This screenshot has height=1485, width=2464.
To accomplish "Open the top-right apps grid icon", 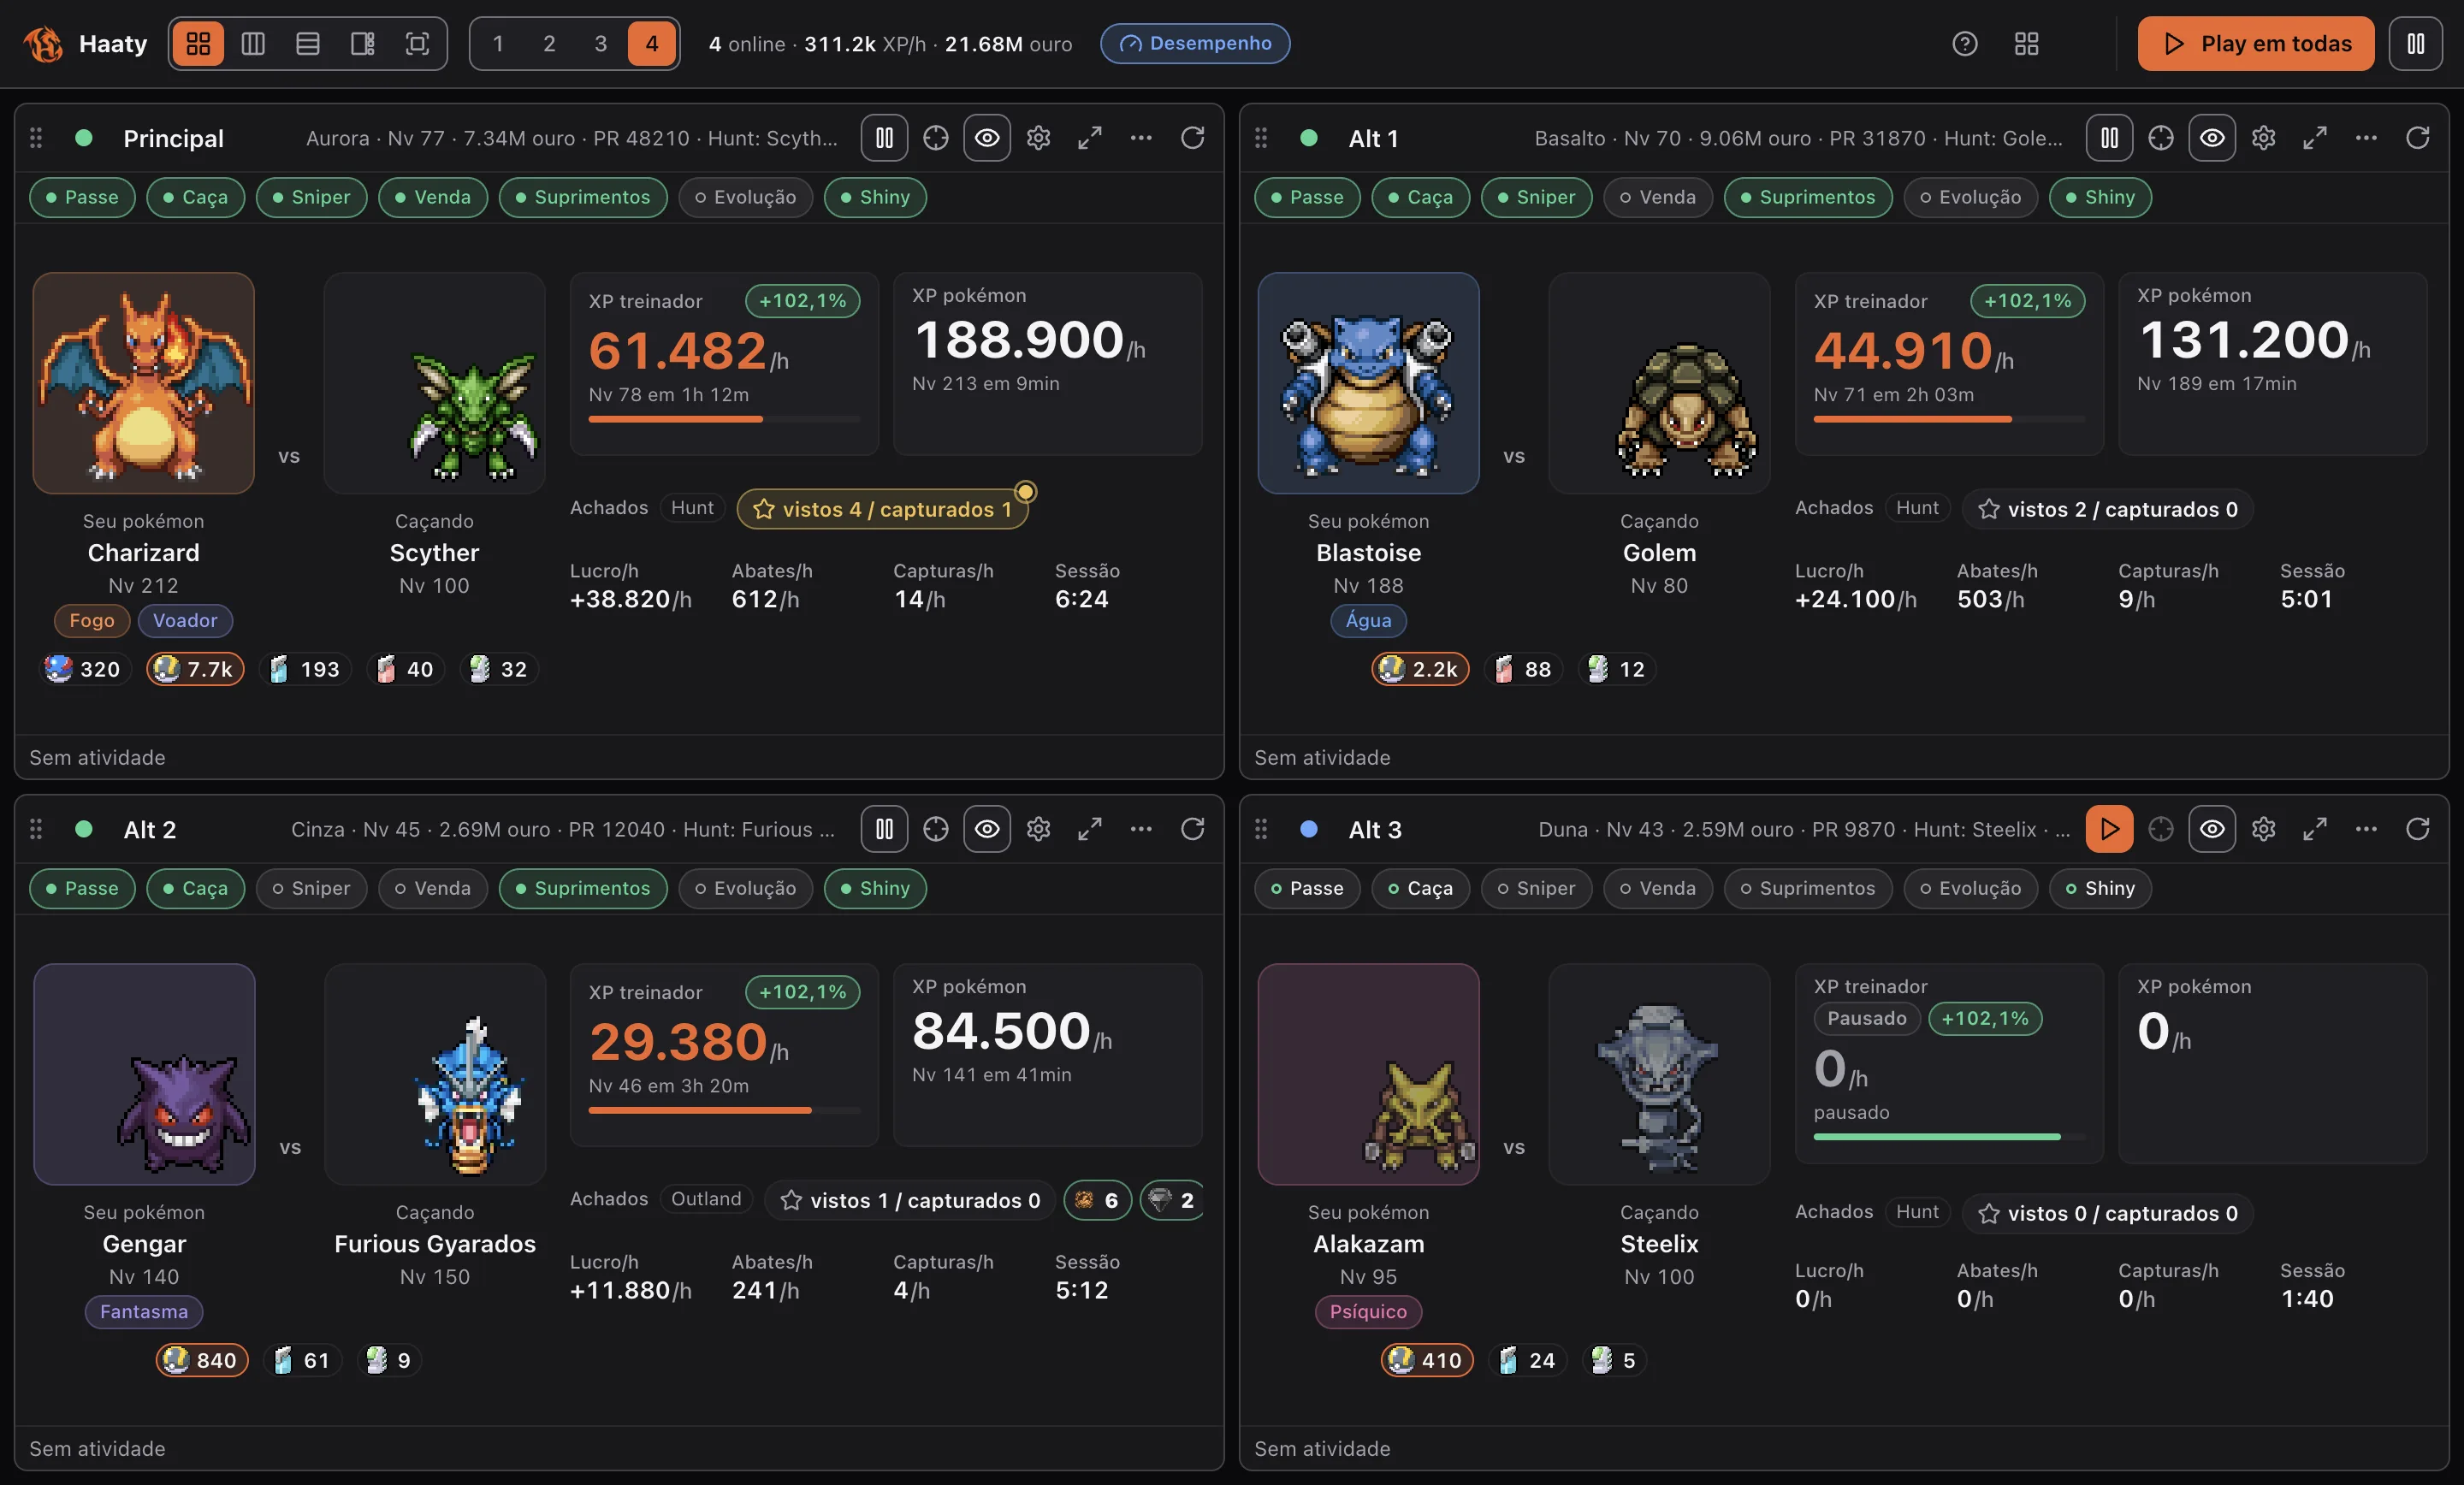I will tap(2026, 44).
